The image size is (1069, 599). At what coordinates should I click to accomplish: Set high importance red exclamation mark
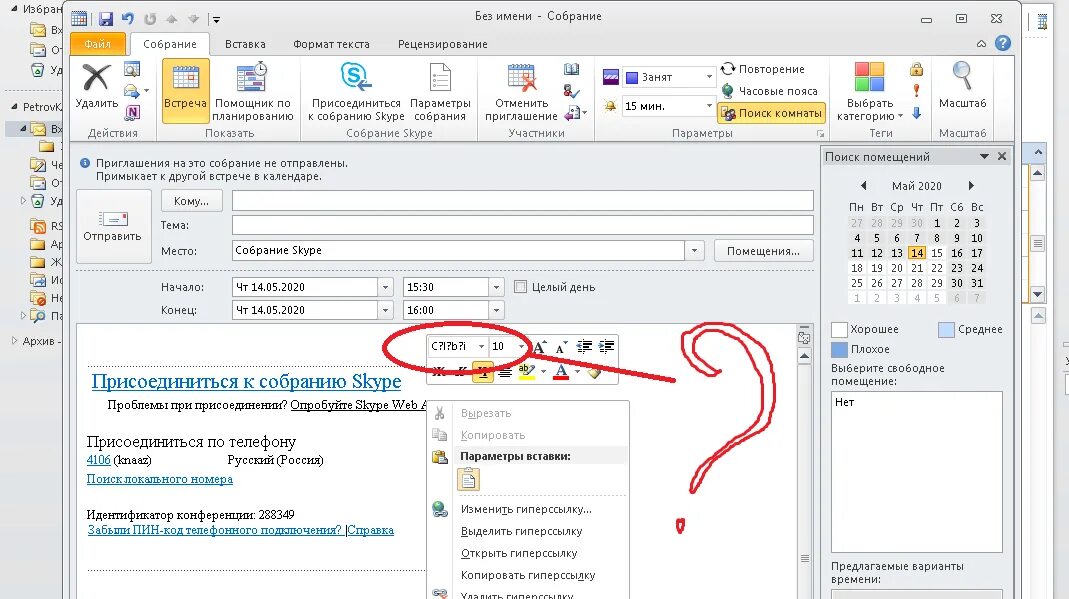pos(916,91)
